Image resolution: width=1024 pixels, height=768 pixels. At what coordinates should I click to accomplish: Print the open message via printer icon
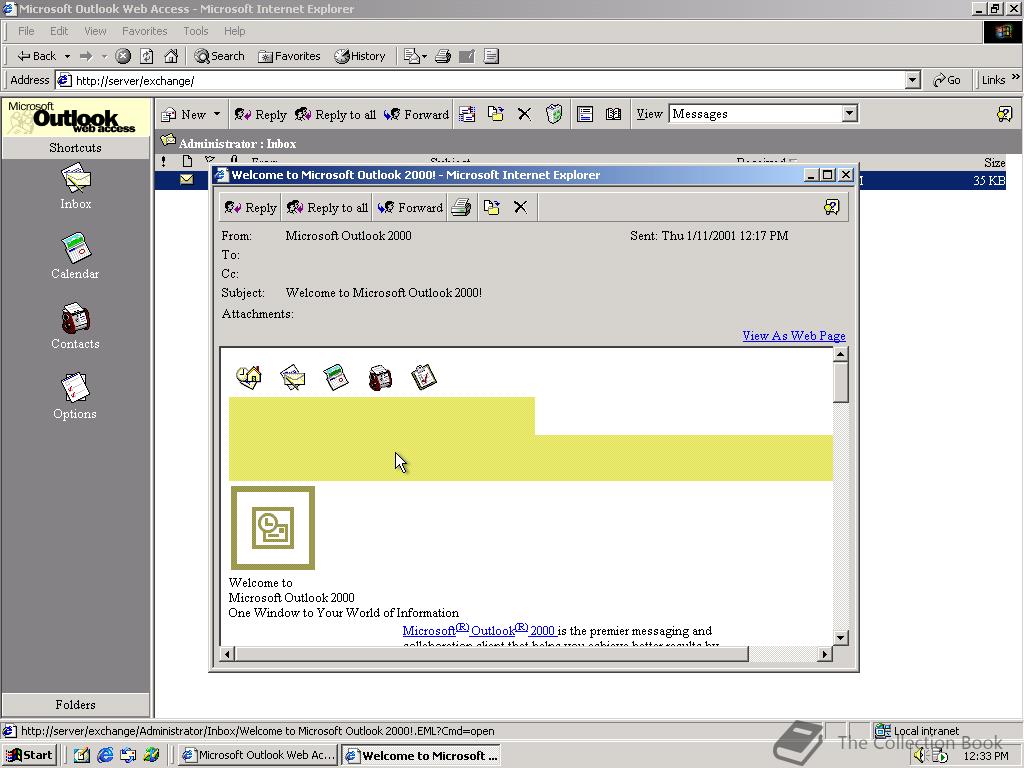click(462, 208)
